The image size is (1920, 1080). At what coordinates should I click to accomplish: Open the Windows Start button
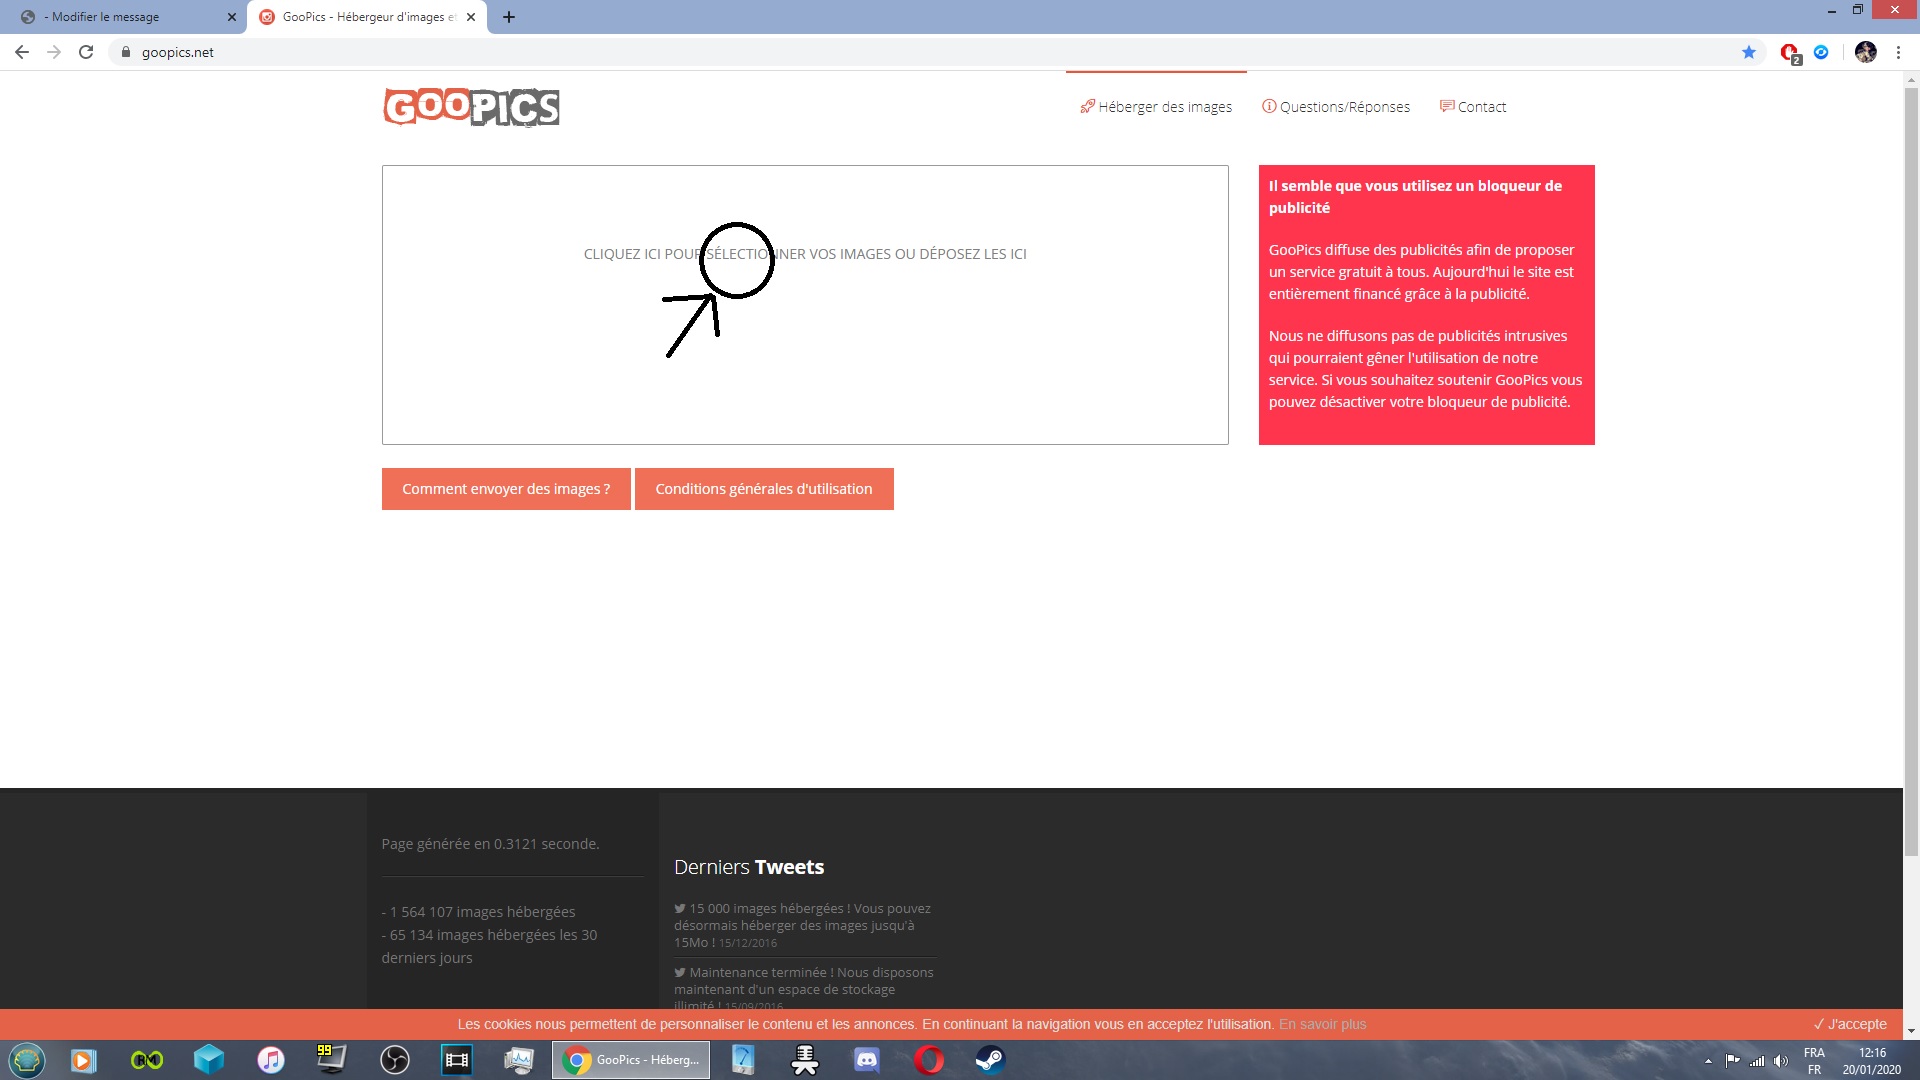[27, 1060]
